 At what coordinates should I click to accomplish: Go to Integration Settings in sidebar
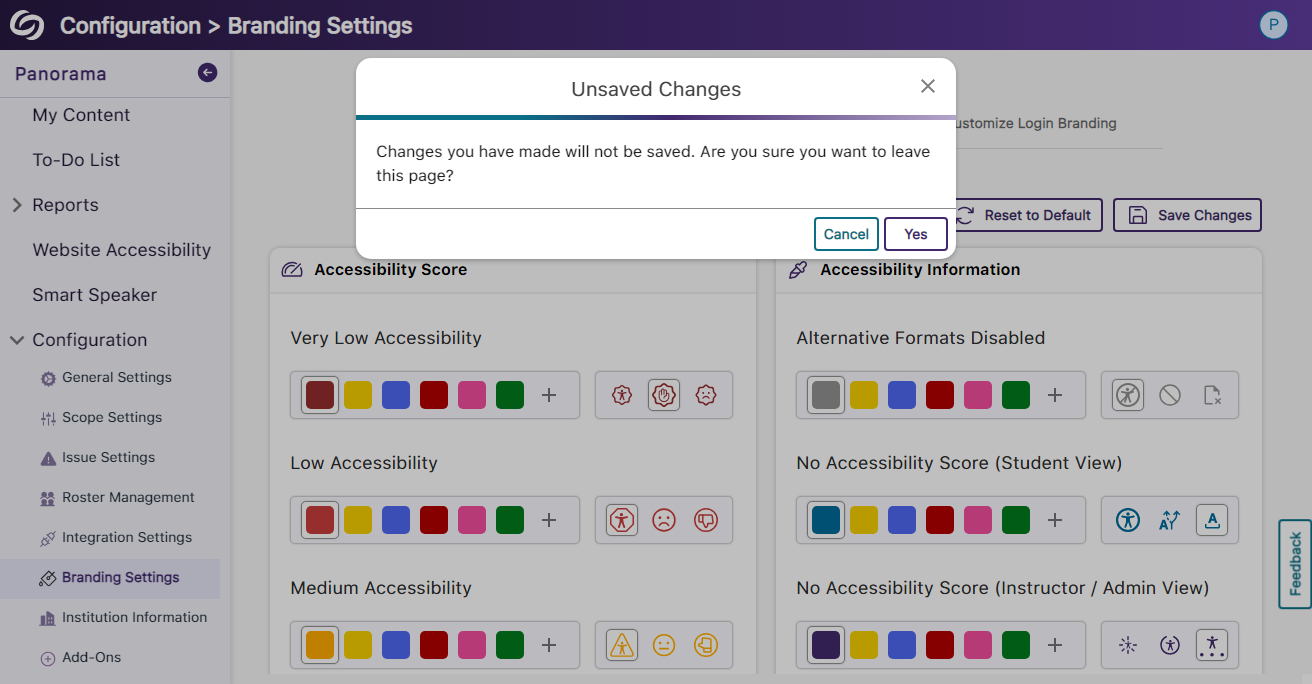click(x=126, y=537)
